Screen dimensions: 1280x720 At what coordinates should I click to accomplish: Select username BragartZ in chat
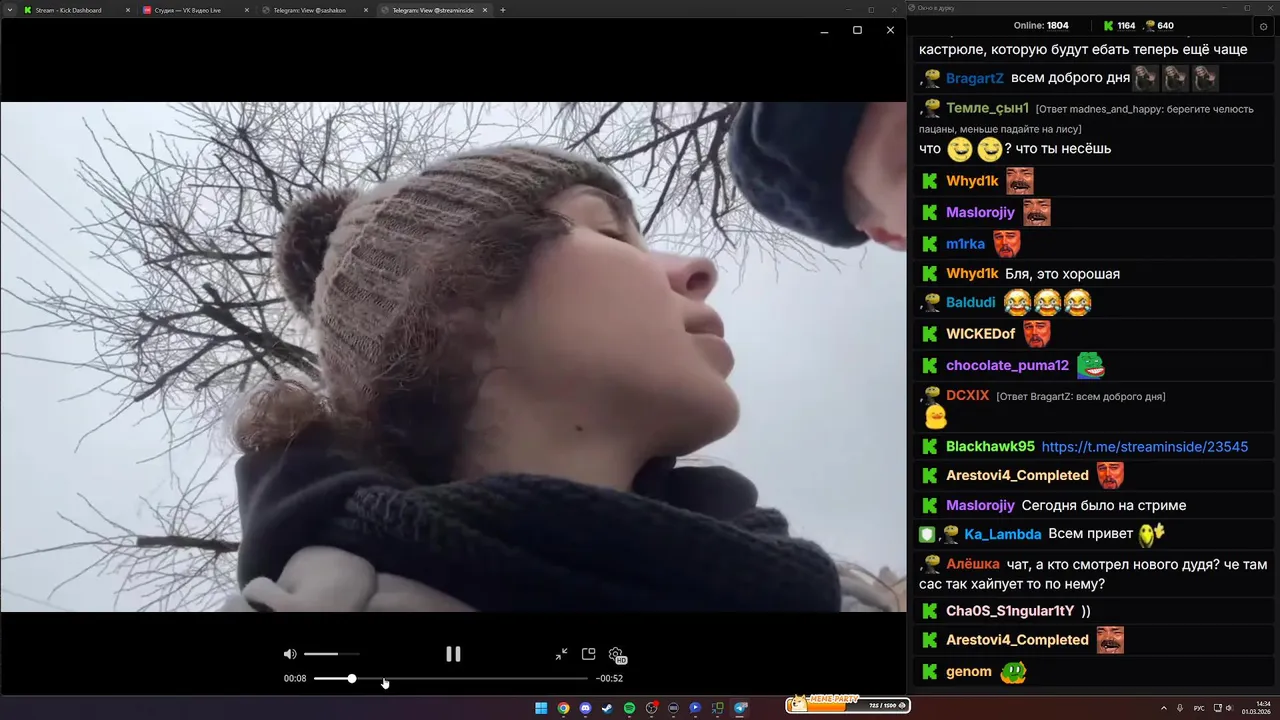(975, 78)
